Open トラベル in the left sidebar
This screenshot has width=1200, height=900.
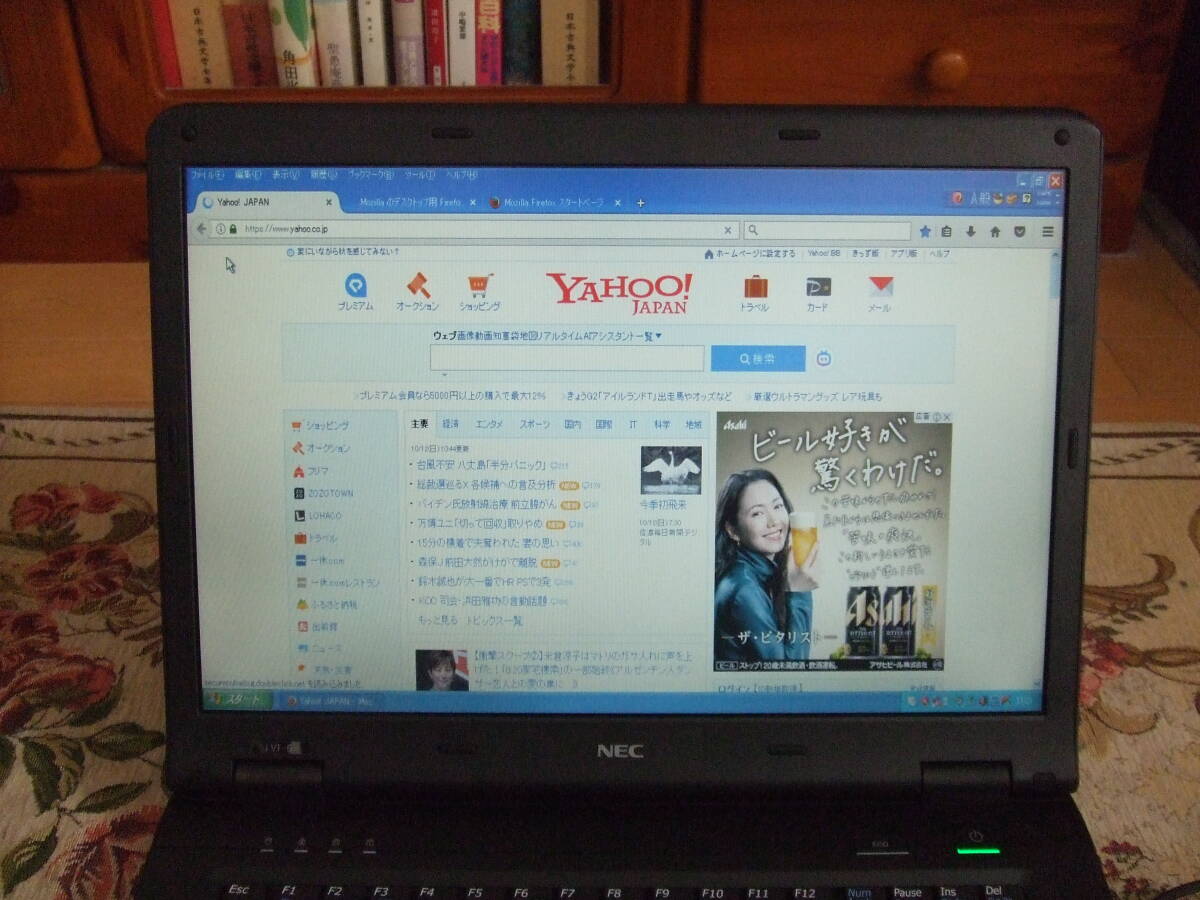point(316,537)
